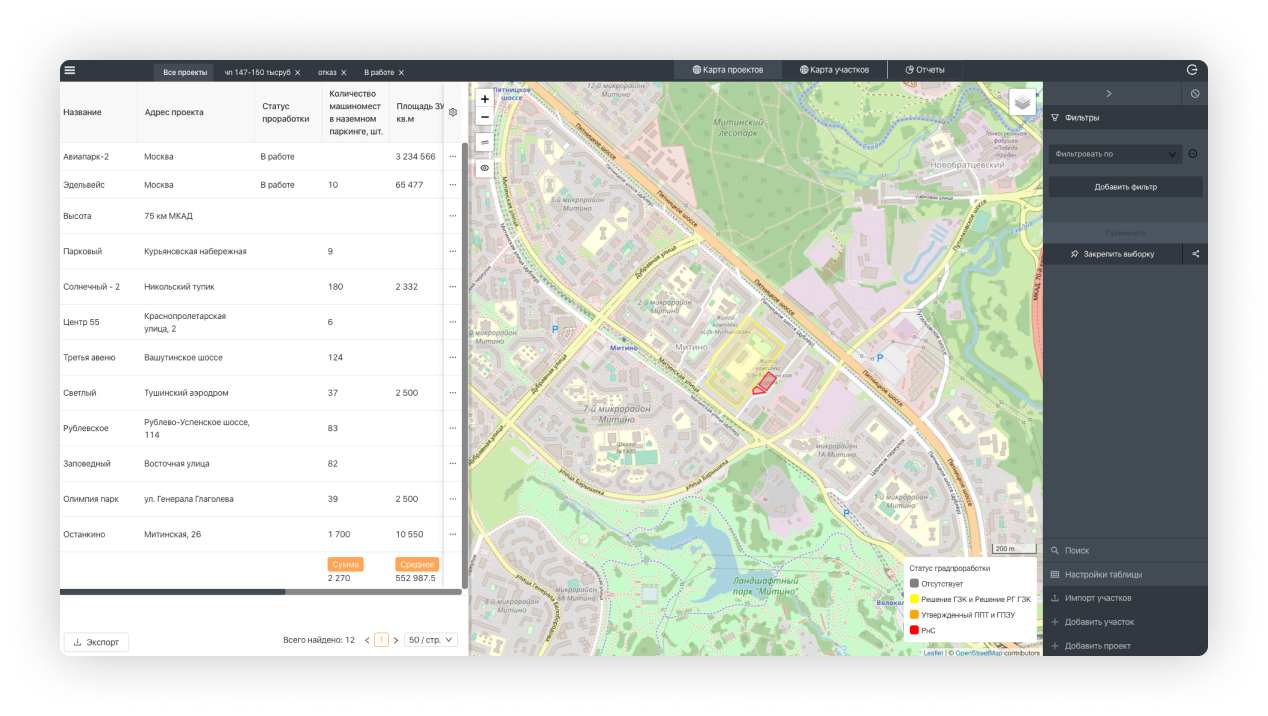Zoom in on the map
Screen dimensions: 1268x716
(485, 99)
